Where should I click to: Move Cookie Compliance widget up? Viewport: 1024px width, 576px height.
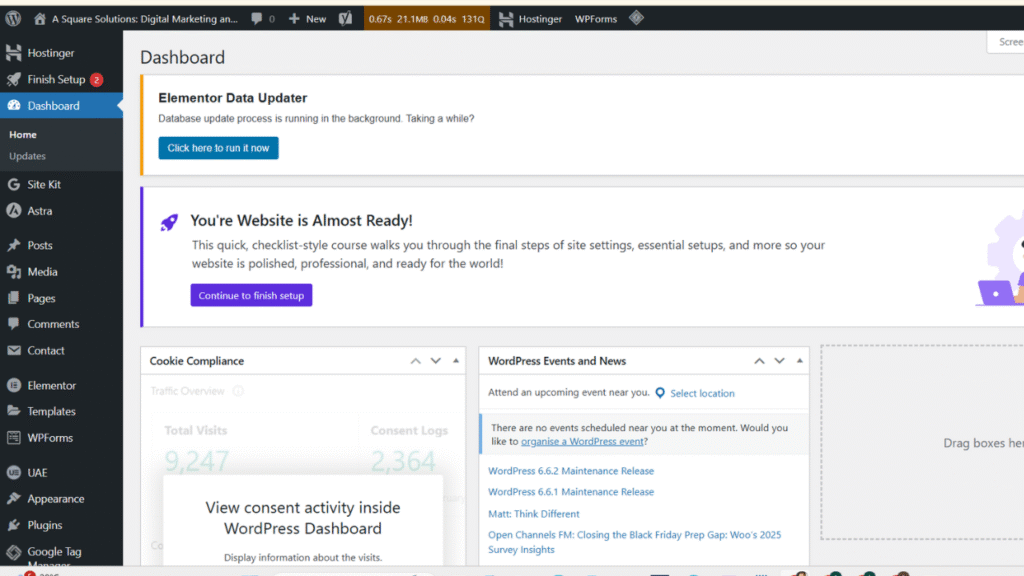415,361
